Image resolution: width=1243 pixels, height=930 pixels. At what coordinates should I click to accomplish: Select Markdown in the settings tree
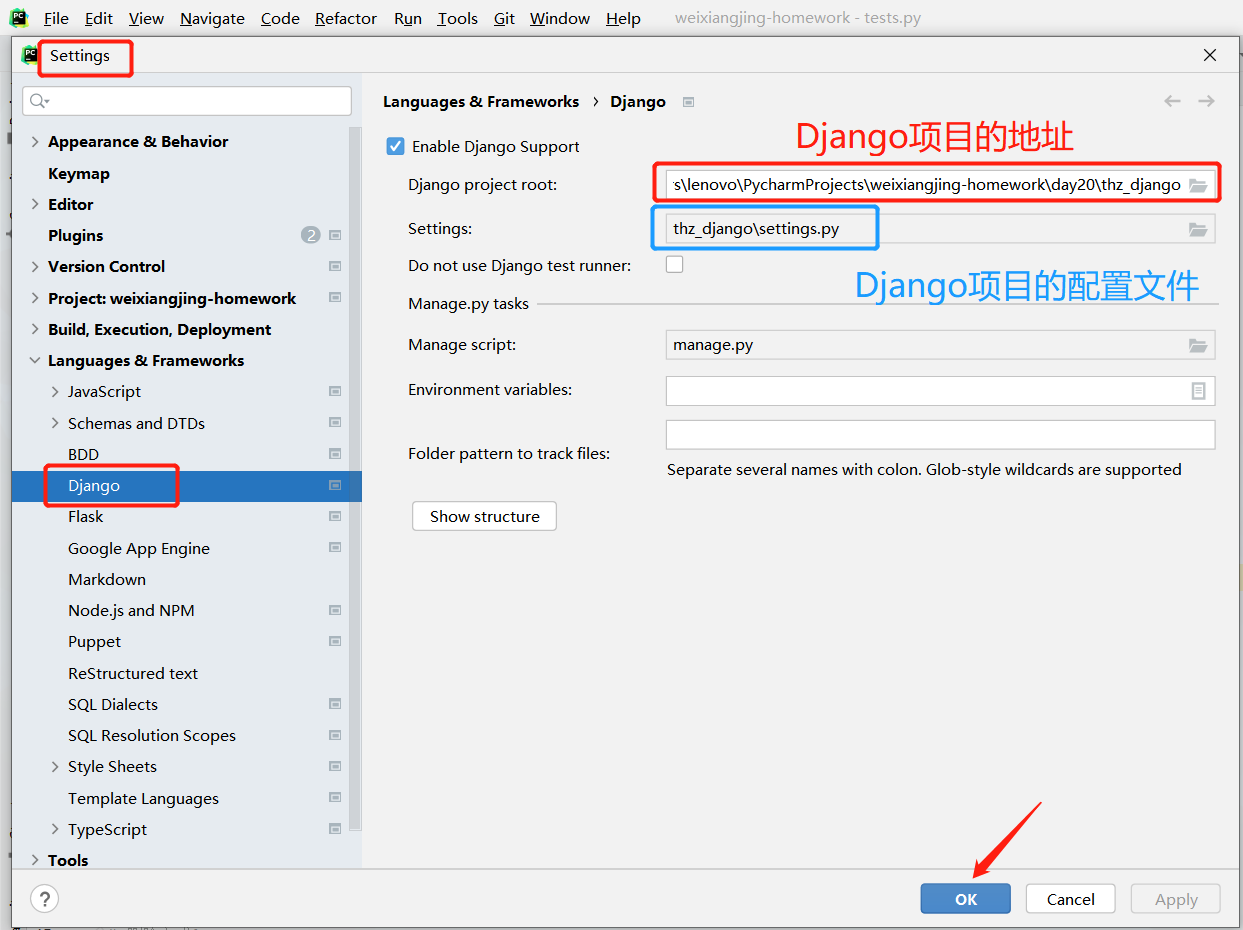click(x=107, y=579)
